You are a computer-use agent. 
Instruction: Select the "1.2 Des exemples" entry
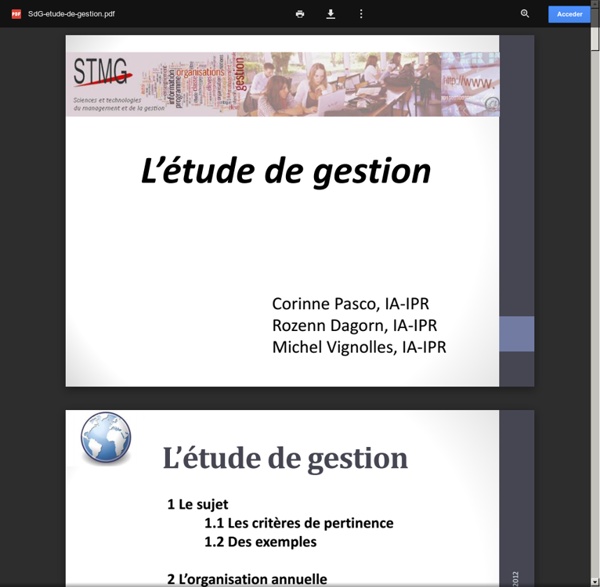[260, 542]
